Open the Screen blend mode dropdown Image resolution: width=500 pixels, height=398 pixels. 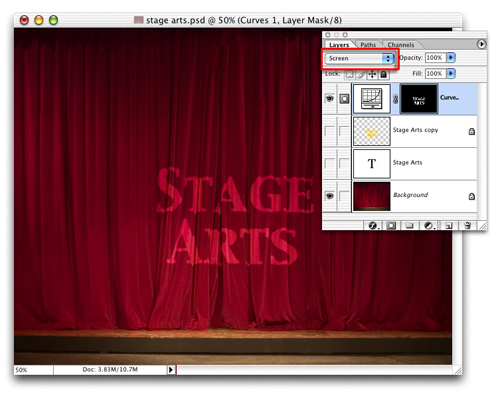coord(359,58)
